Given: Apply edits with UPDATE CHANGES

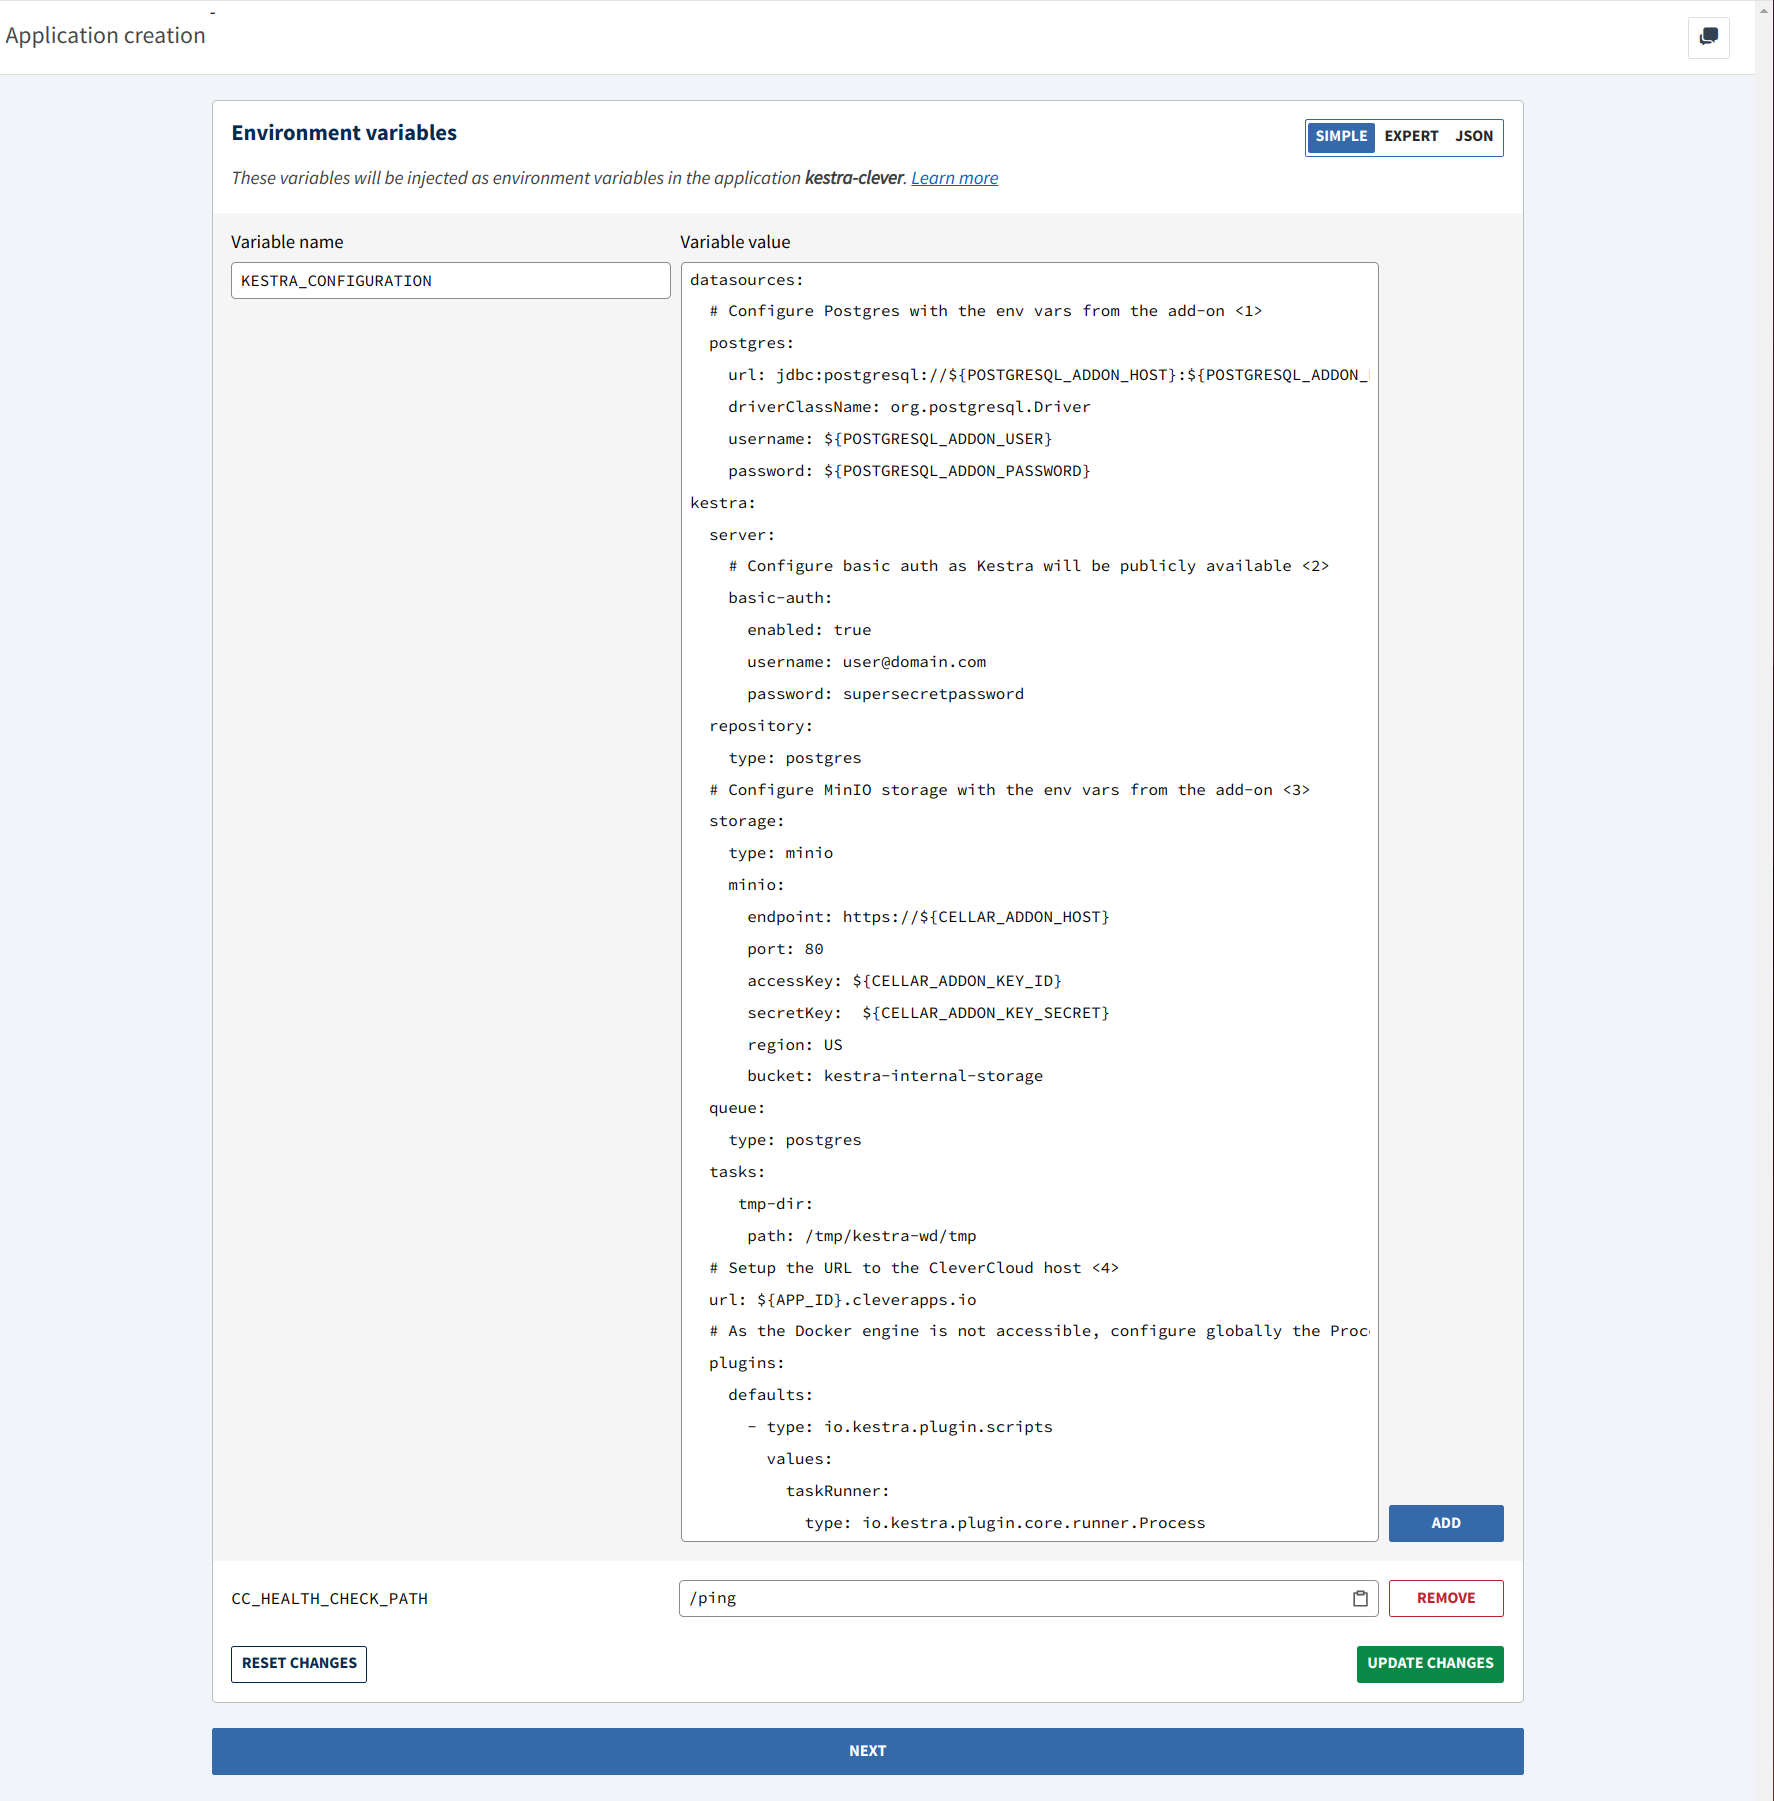Looking at the screenshot, I should tap(1430, 1663).
